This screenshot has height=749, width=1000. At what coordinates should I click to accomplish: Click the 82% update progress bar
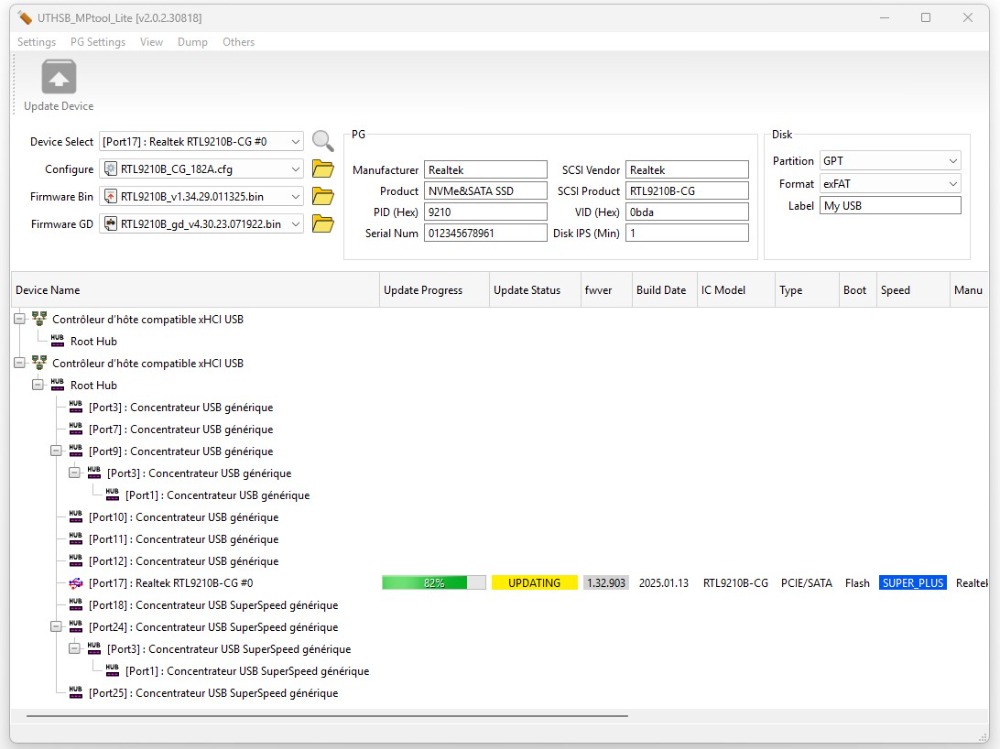point(434,583)
